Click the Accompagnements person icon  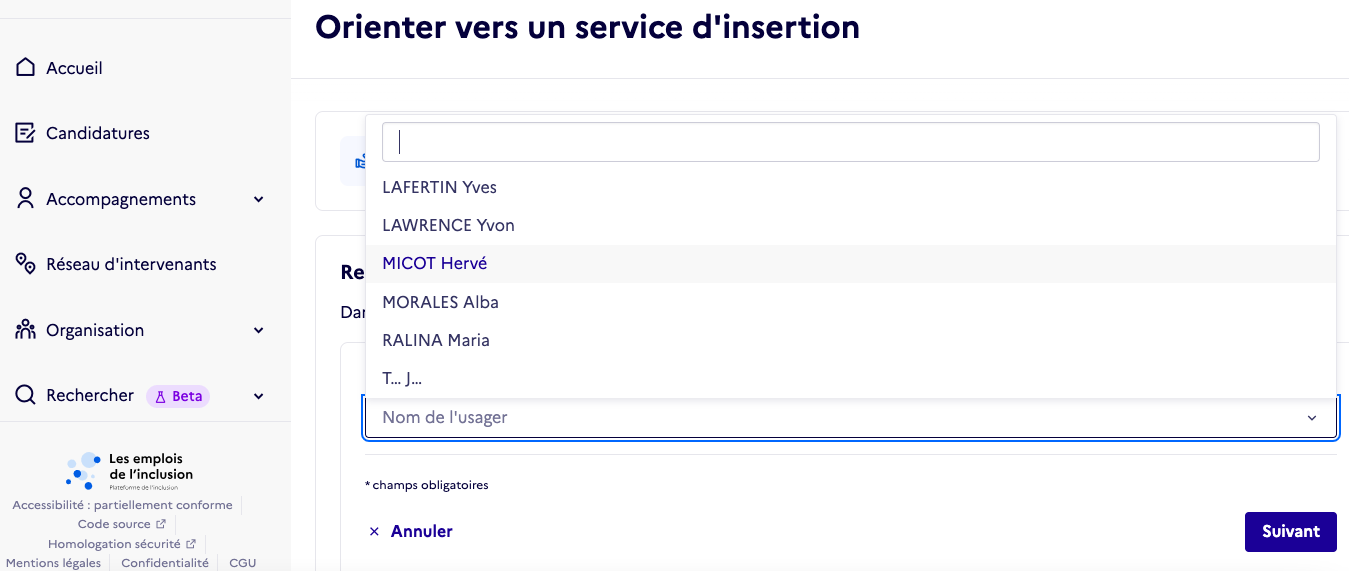[26, 199]
